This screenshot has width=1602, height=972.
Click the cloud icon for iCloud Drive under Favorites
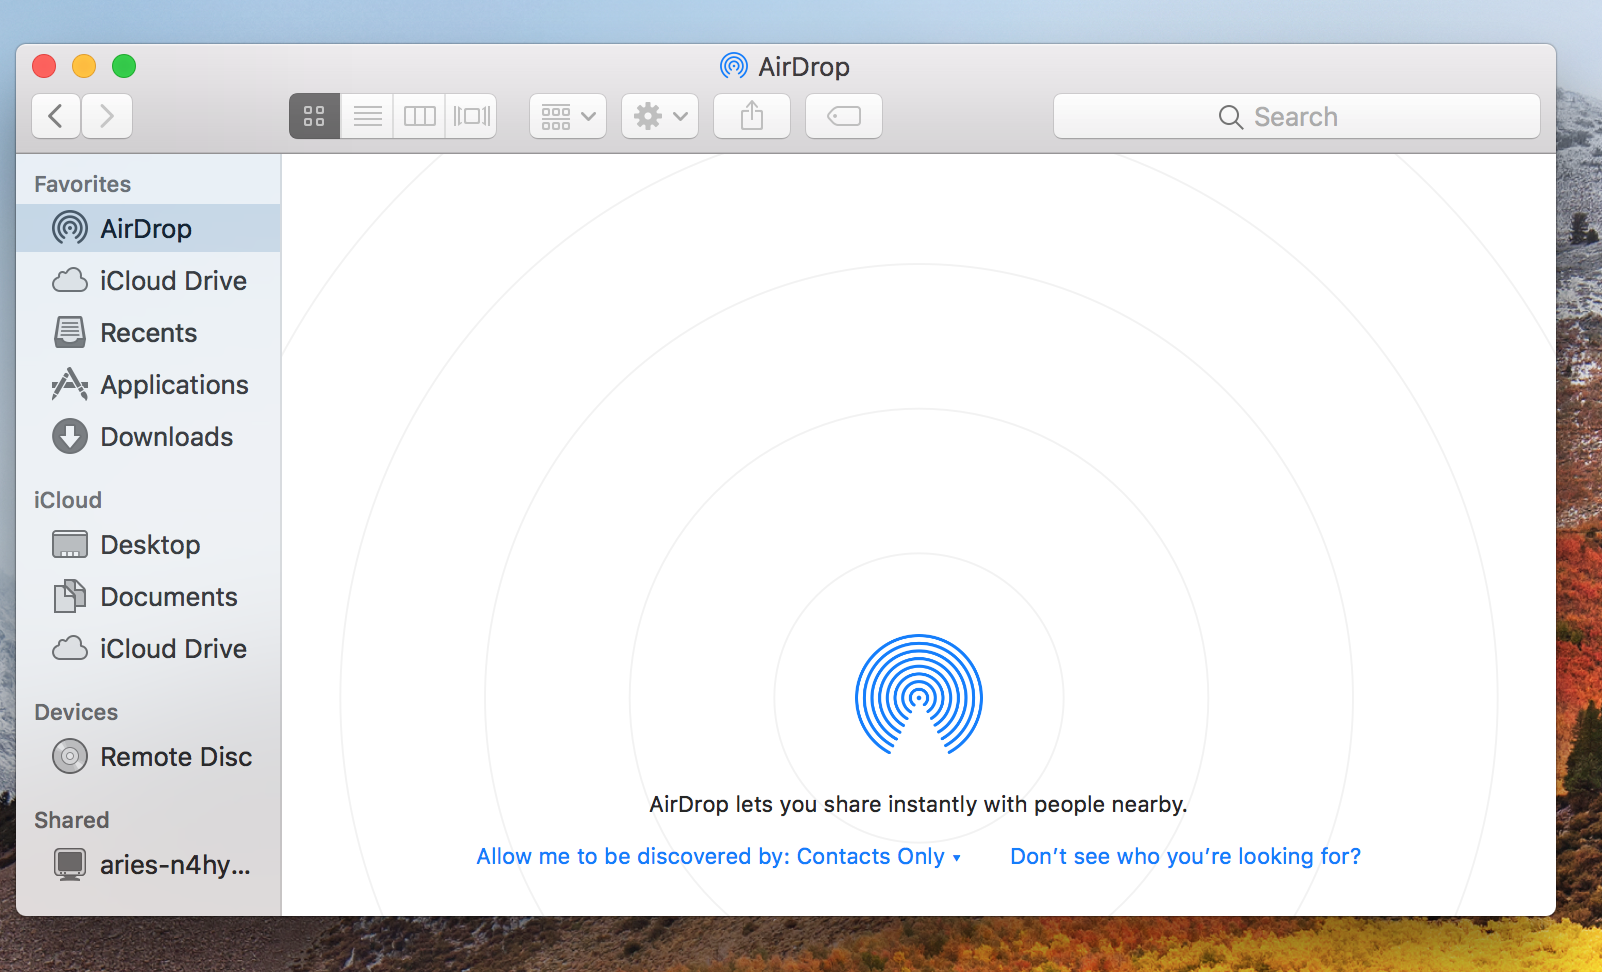coord(70,280)
